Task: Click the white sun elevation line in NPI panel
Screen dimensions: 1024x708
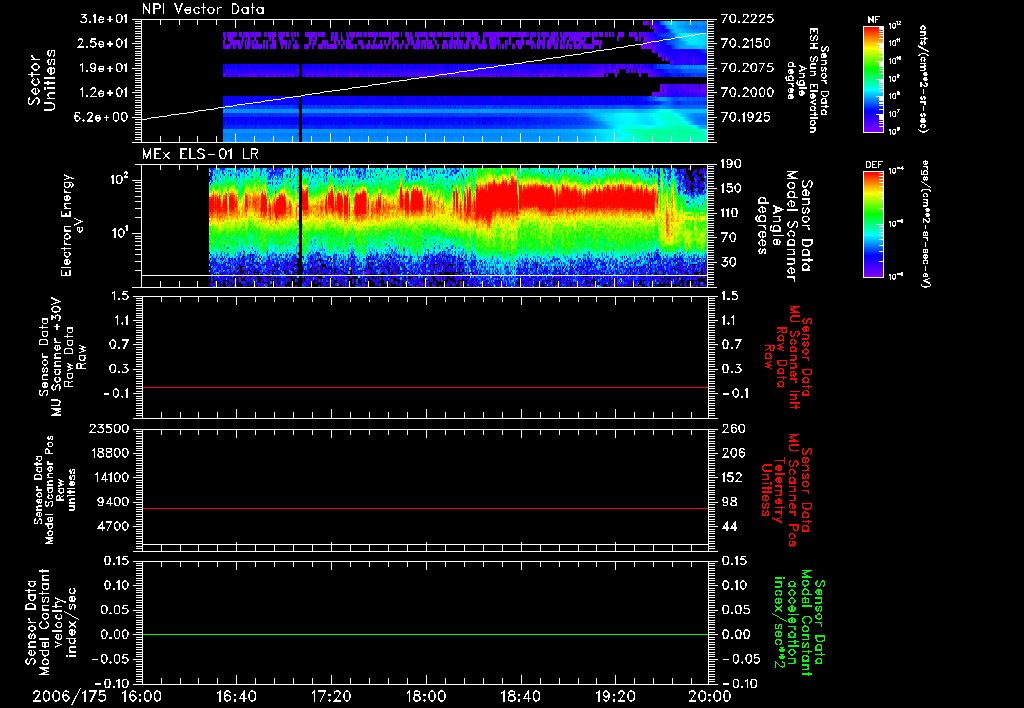Action: [x=424, y=76]
